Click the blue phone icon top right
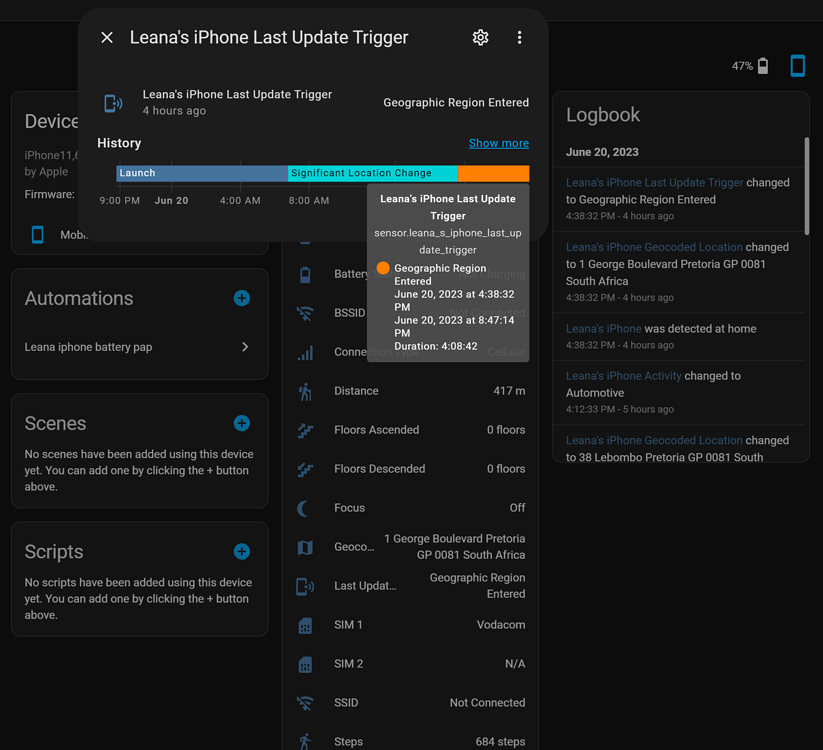The image size is (823, 750). [797, 66]
